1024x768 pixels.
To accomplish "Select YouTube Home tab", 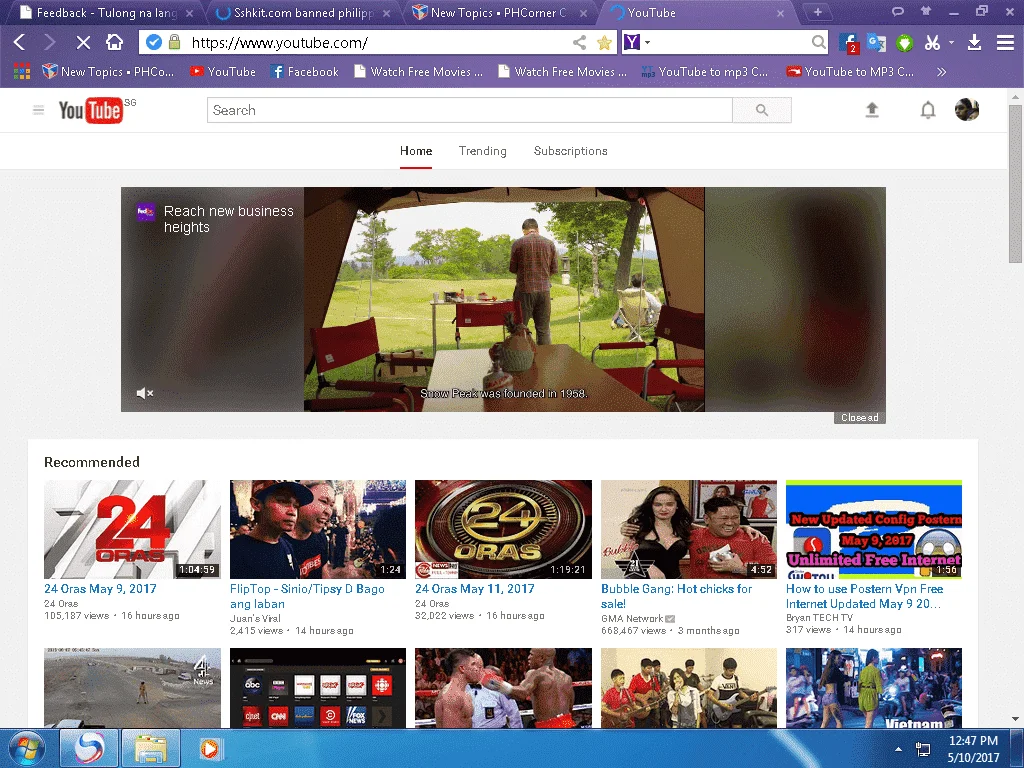I will 416,151.
